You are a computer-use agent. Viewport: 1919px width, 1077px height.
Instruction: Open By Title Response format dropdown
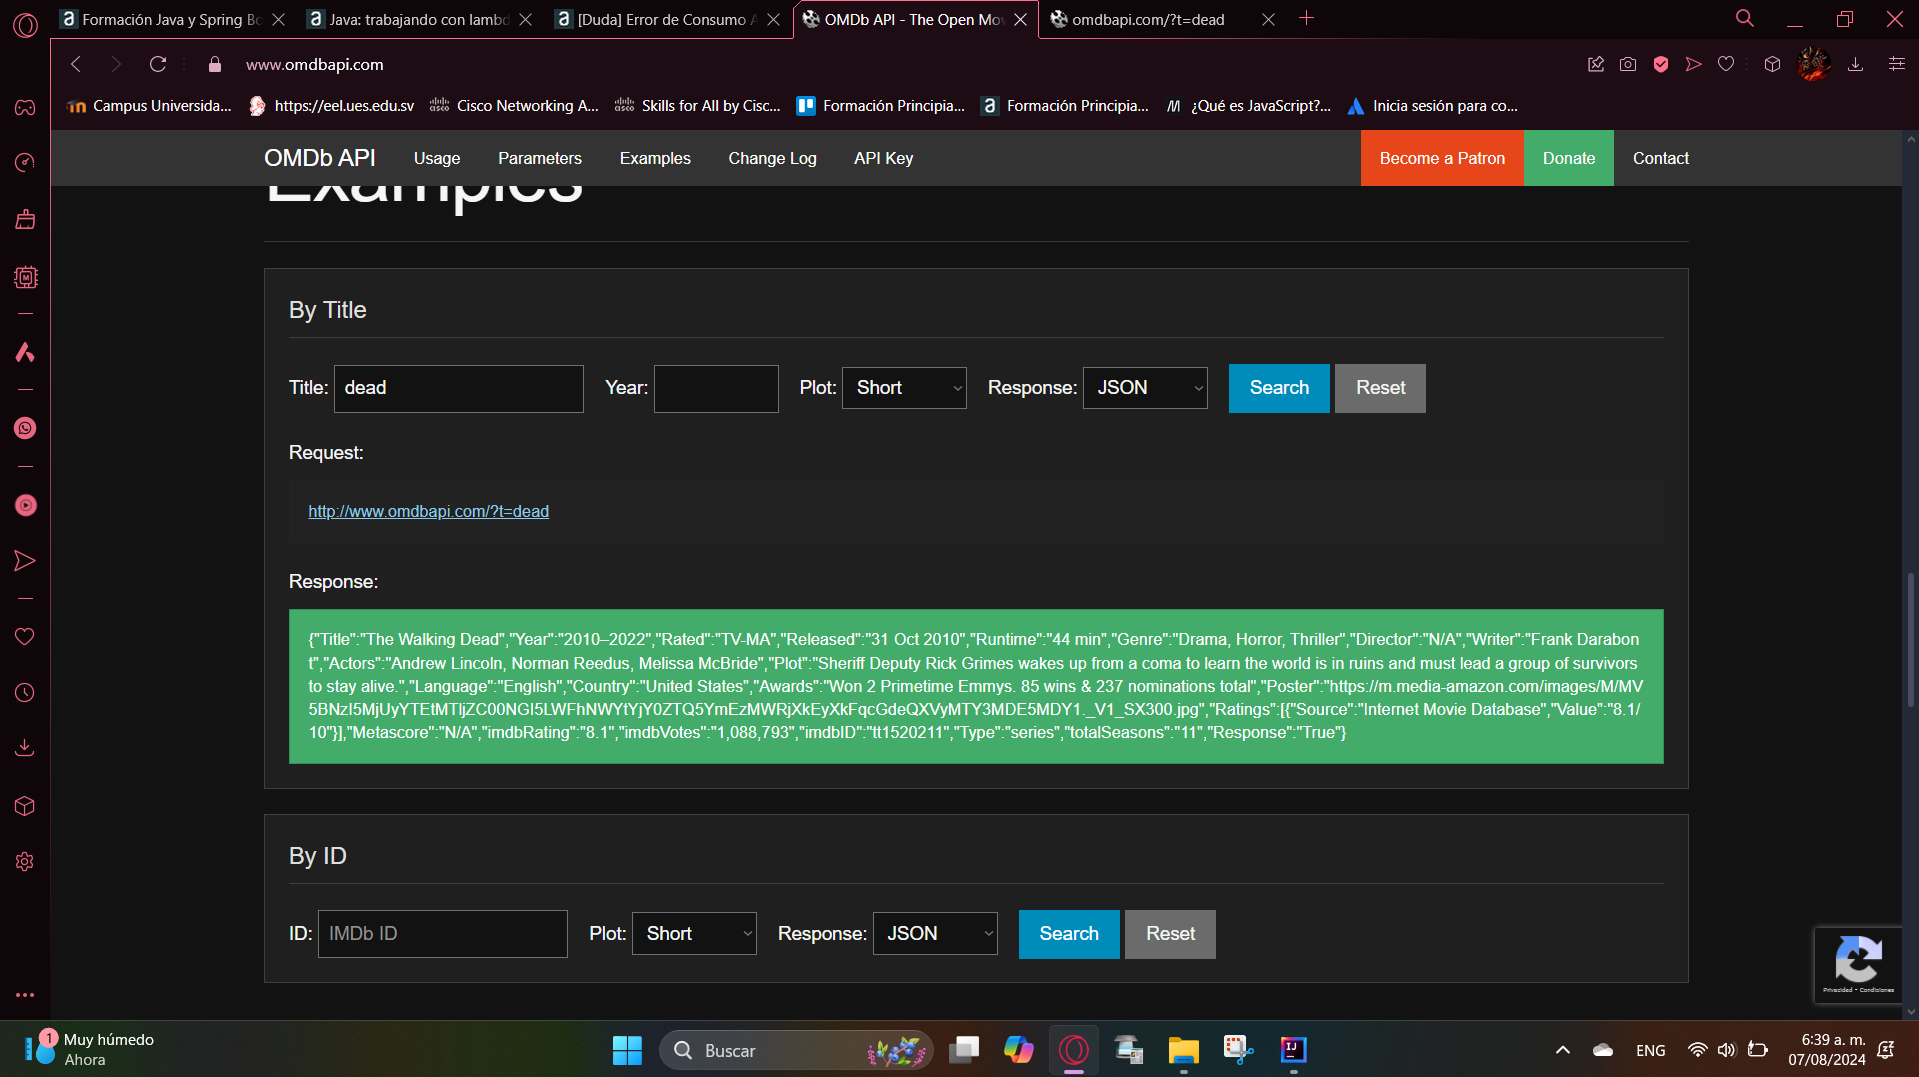click(x=1145, y=388)
